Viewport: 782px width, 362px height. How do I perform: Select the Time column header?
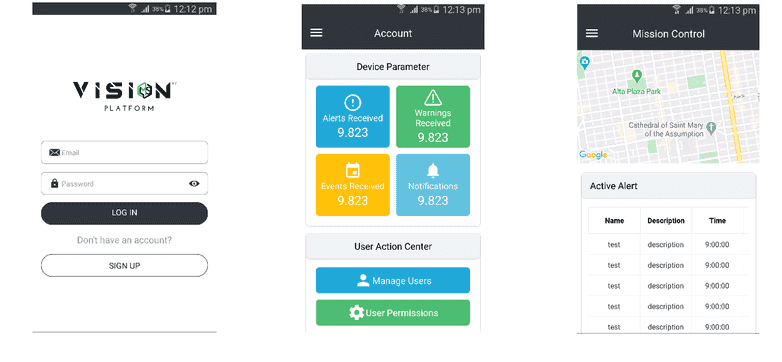(718, 220)
